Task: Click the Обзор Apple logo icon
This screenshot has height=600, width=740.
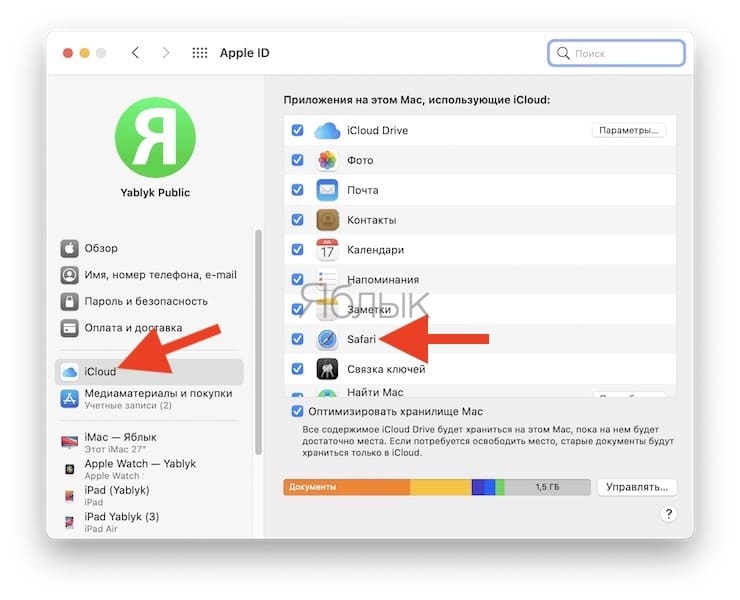Action: point(69,248)
